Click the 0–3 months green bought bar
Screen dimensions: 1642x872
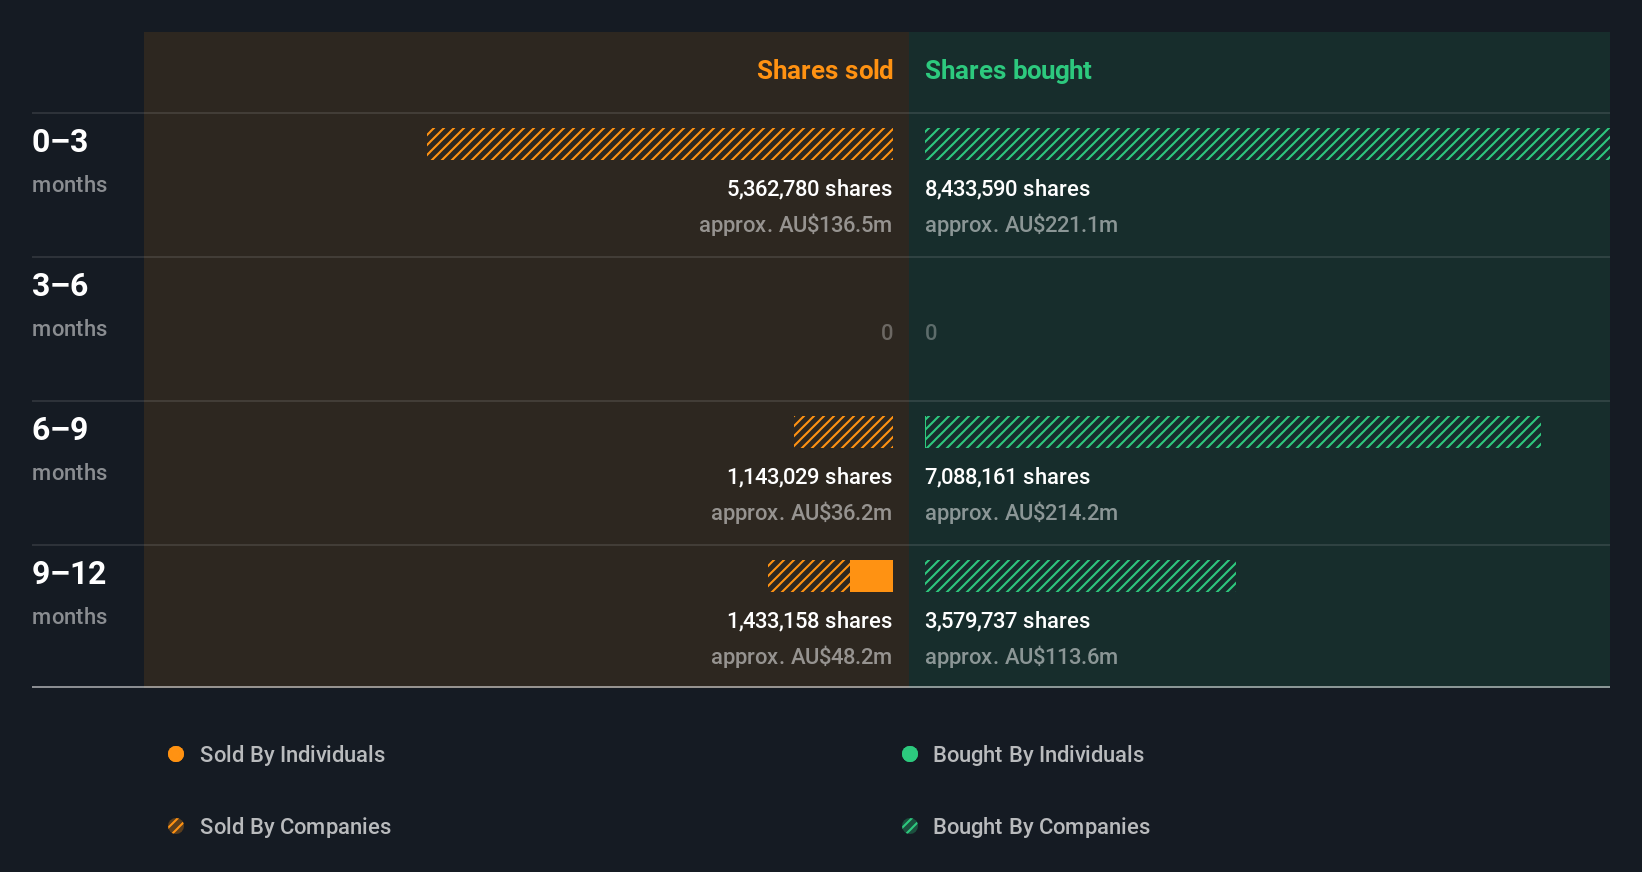(x=1267, y=144)
